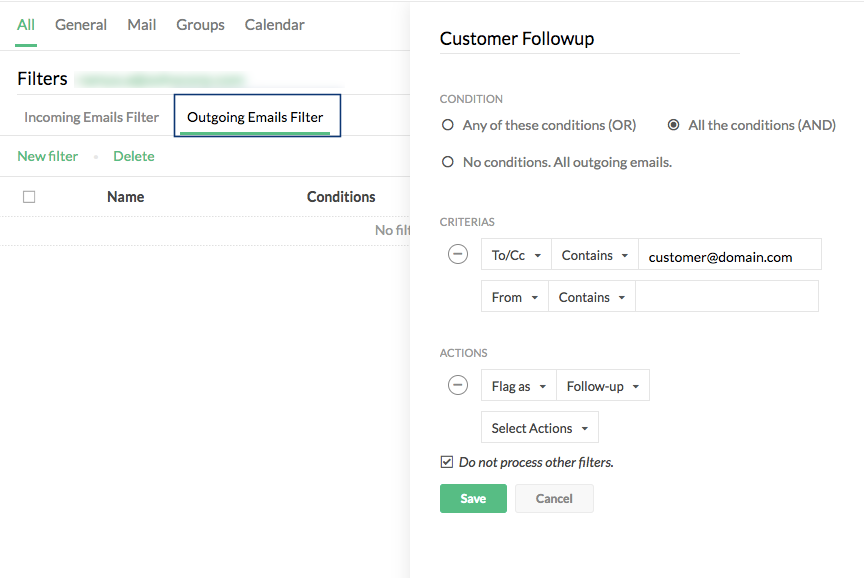This screenshot has height=578, width=864.
Task: Remove the Flag as action row
Action: click(457, 385)
